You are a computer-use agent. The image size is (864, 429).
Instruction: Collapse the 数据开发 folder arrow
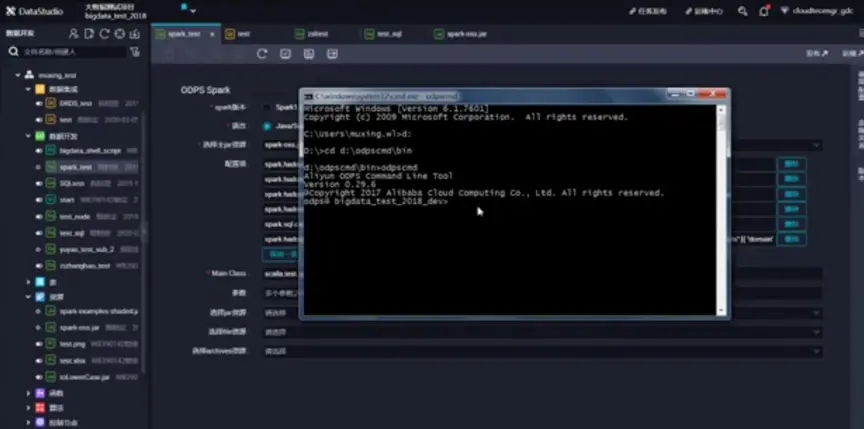point(28,136)
